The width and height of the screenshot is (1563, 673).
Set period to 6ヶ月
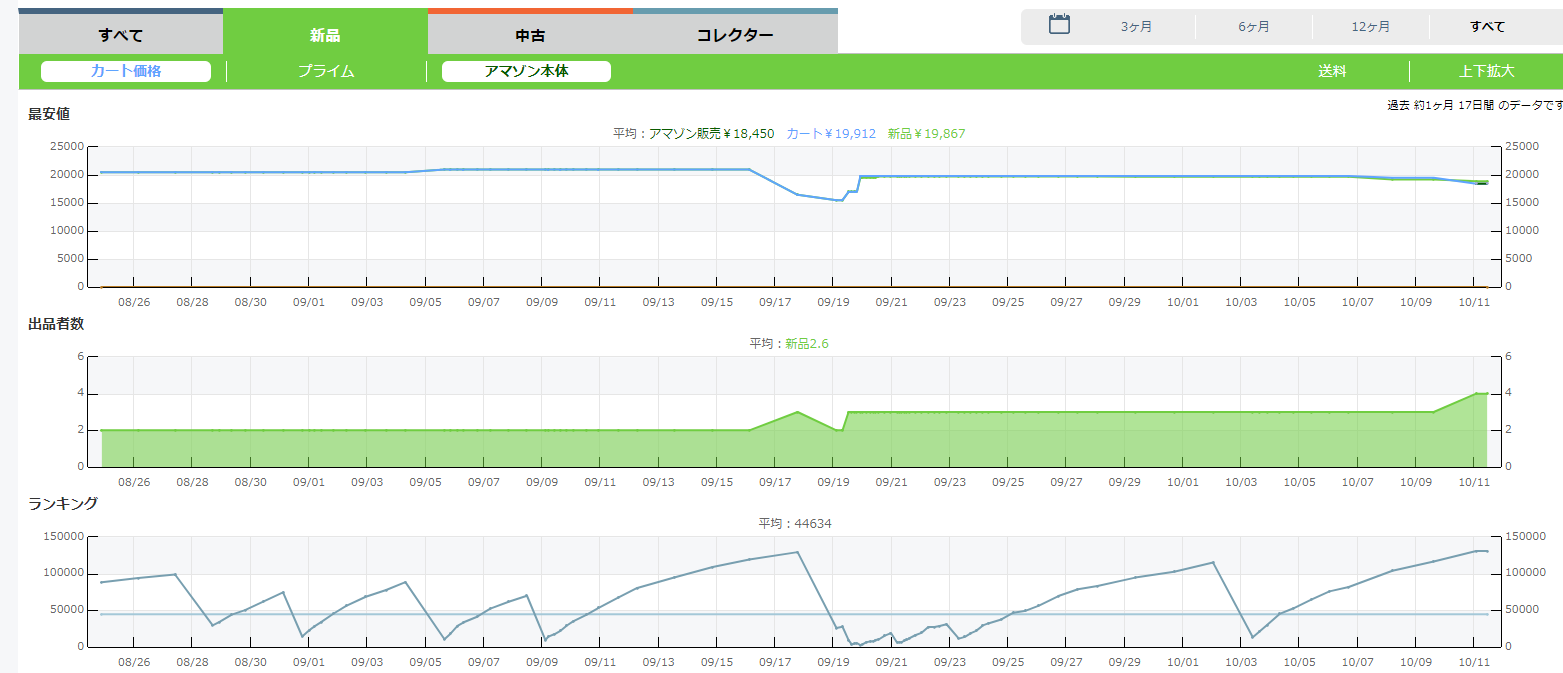coord(1253,27)
